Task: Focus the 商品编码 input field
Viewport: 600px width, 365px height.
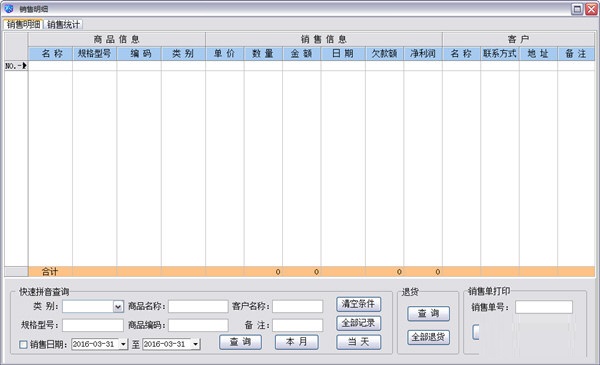Action: (x=198, y=325)
